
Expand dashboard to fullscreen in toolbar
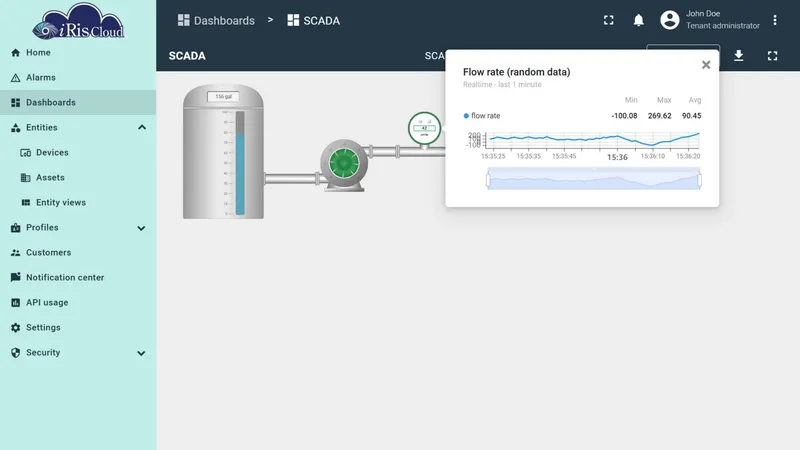coord(772,56)
